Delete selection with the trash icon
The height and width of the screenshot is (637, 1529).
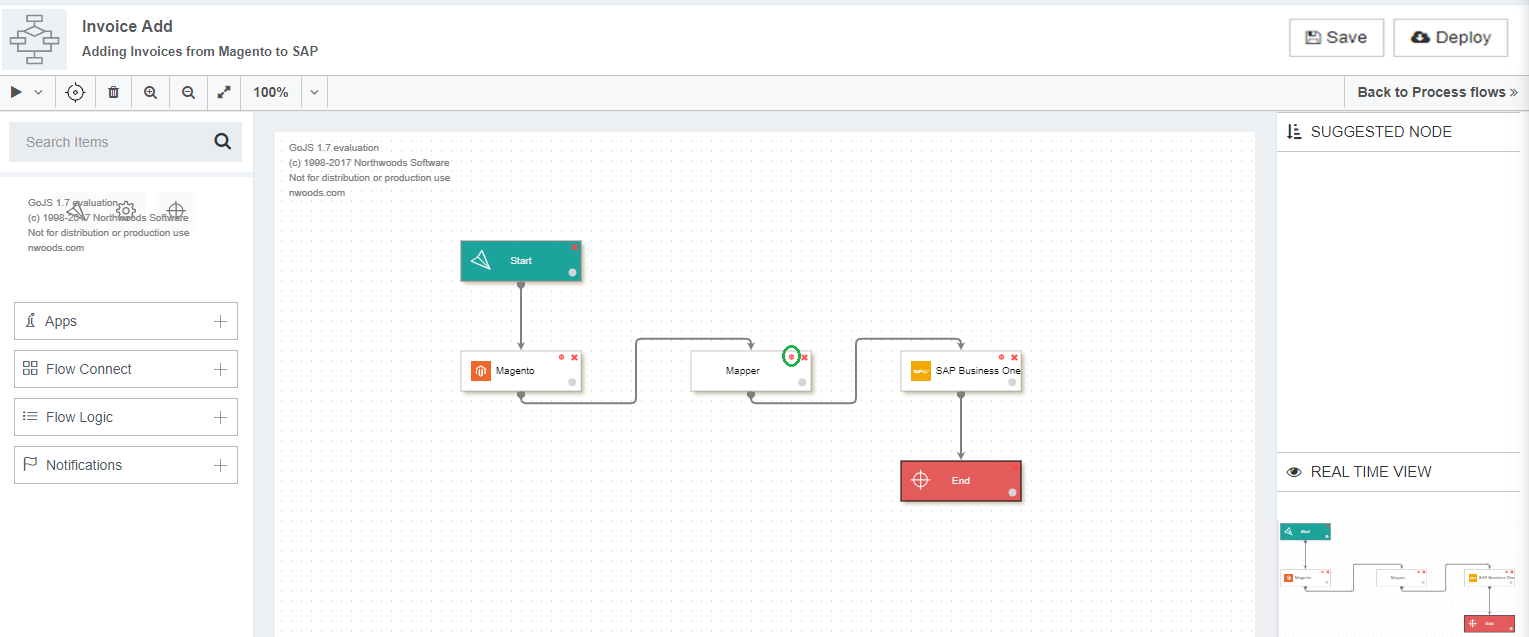(x=113, y=91)
